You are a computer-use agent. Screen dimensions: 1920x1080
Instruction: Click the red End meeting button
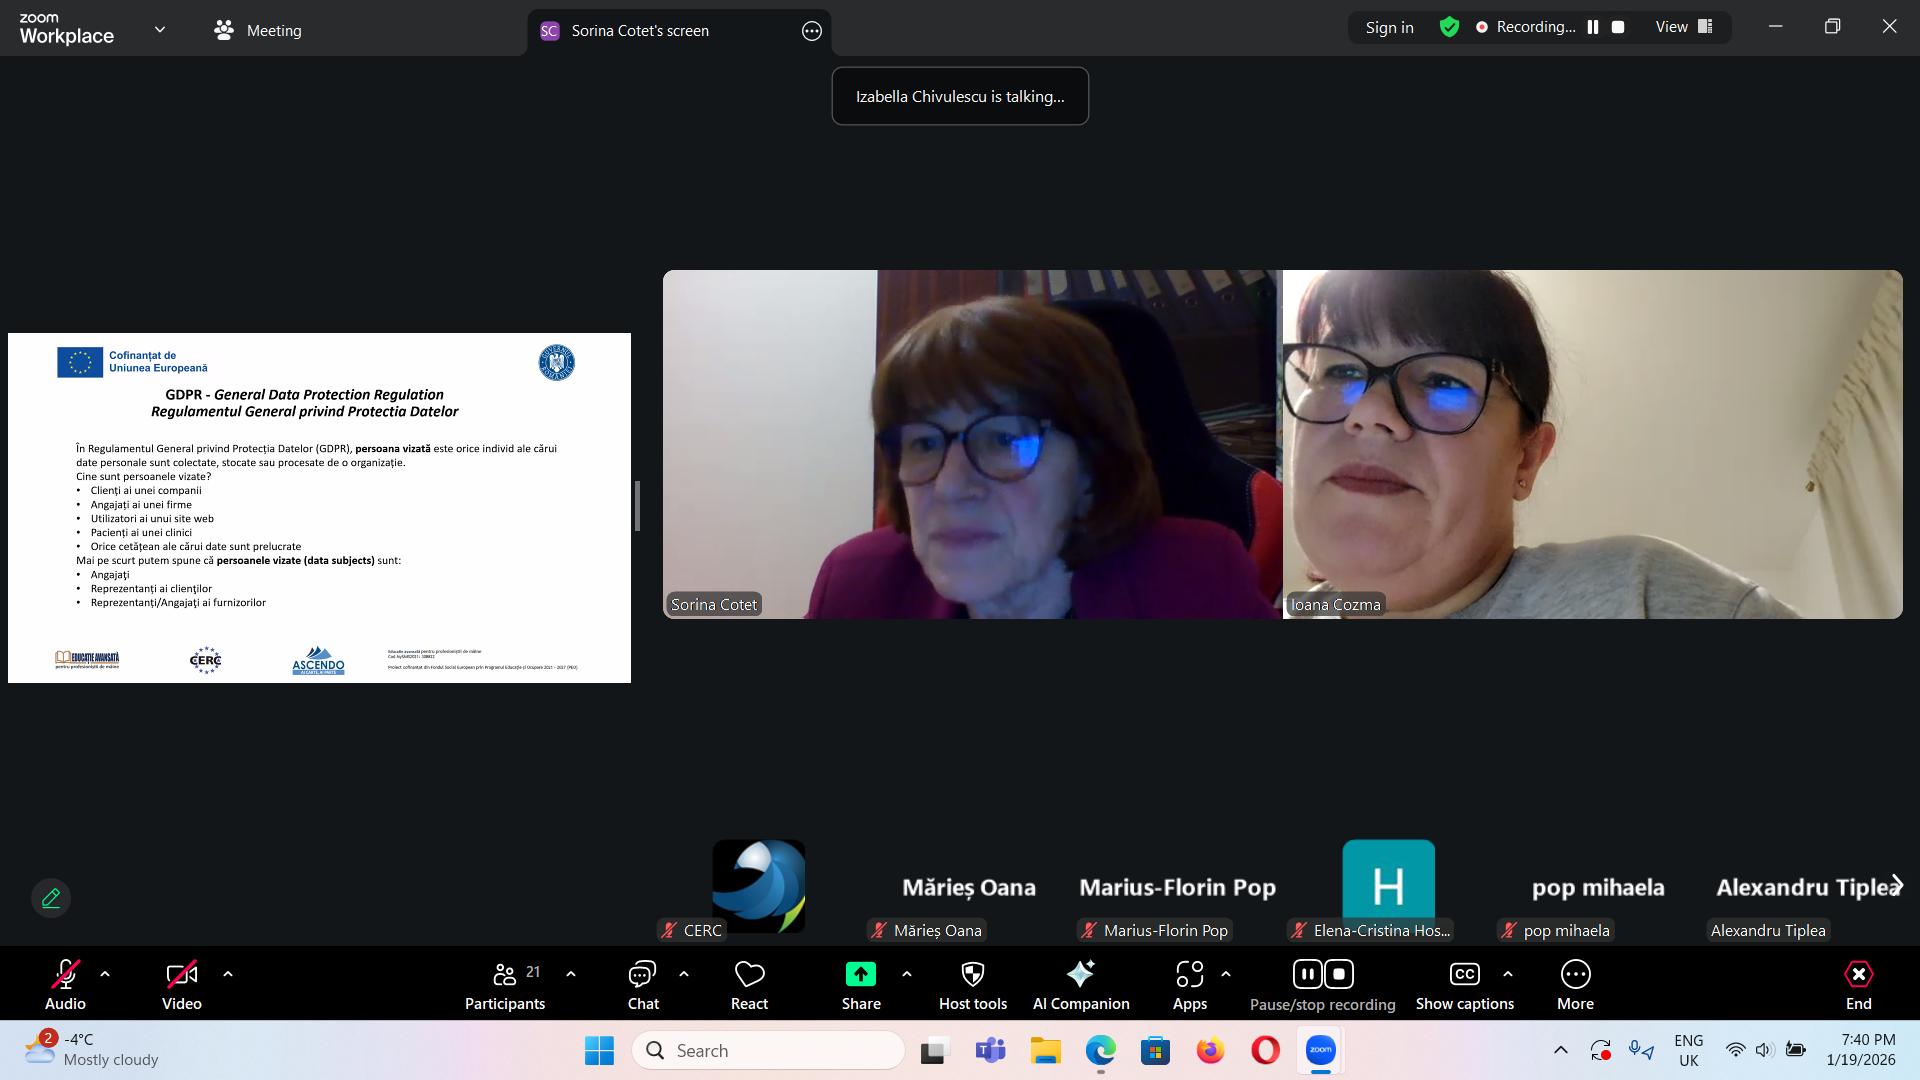1858,985
